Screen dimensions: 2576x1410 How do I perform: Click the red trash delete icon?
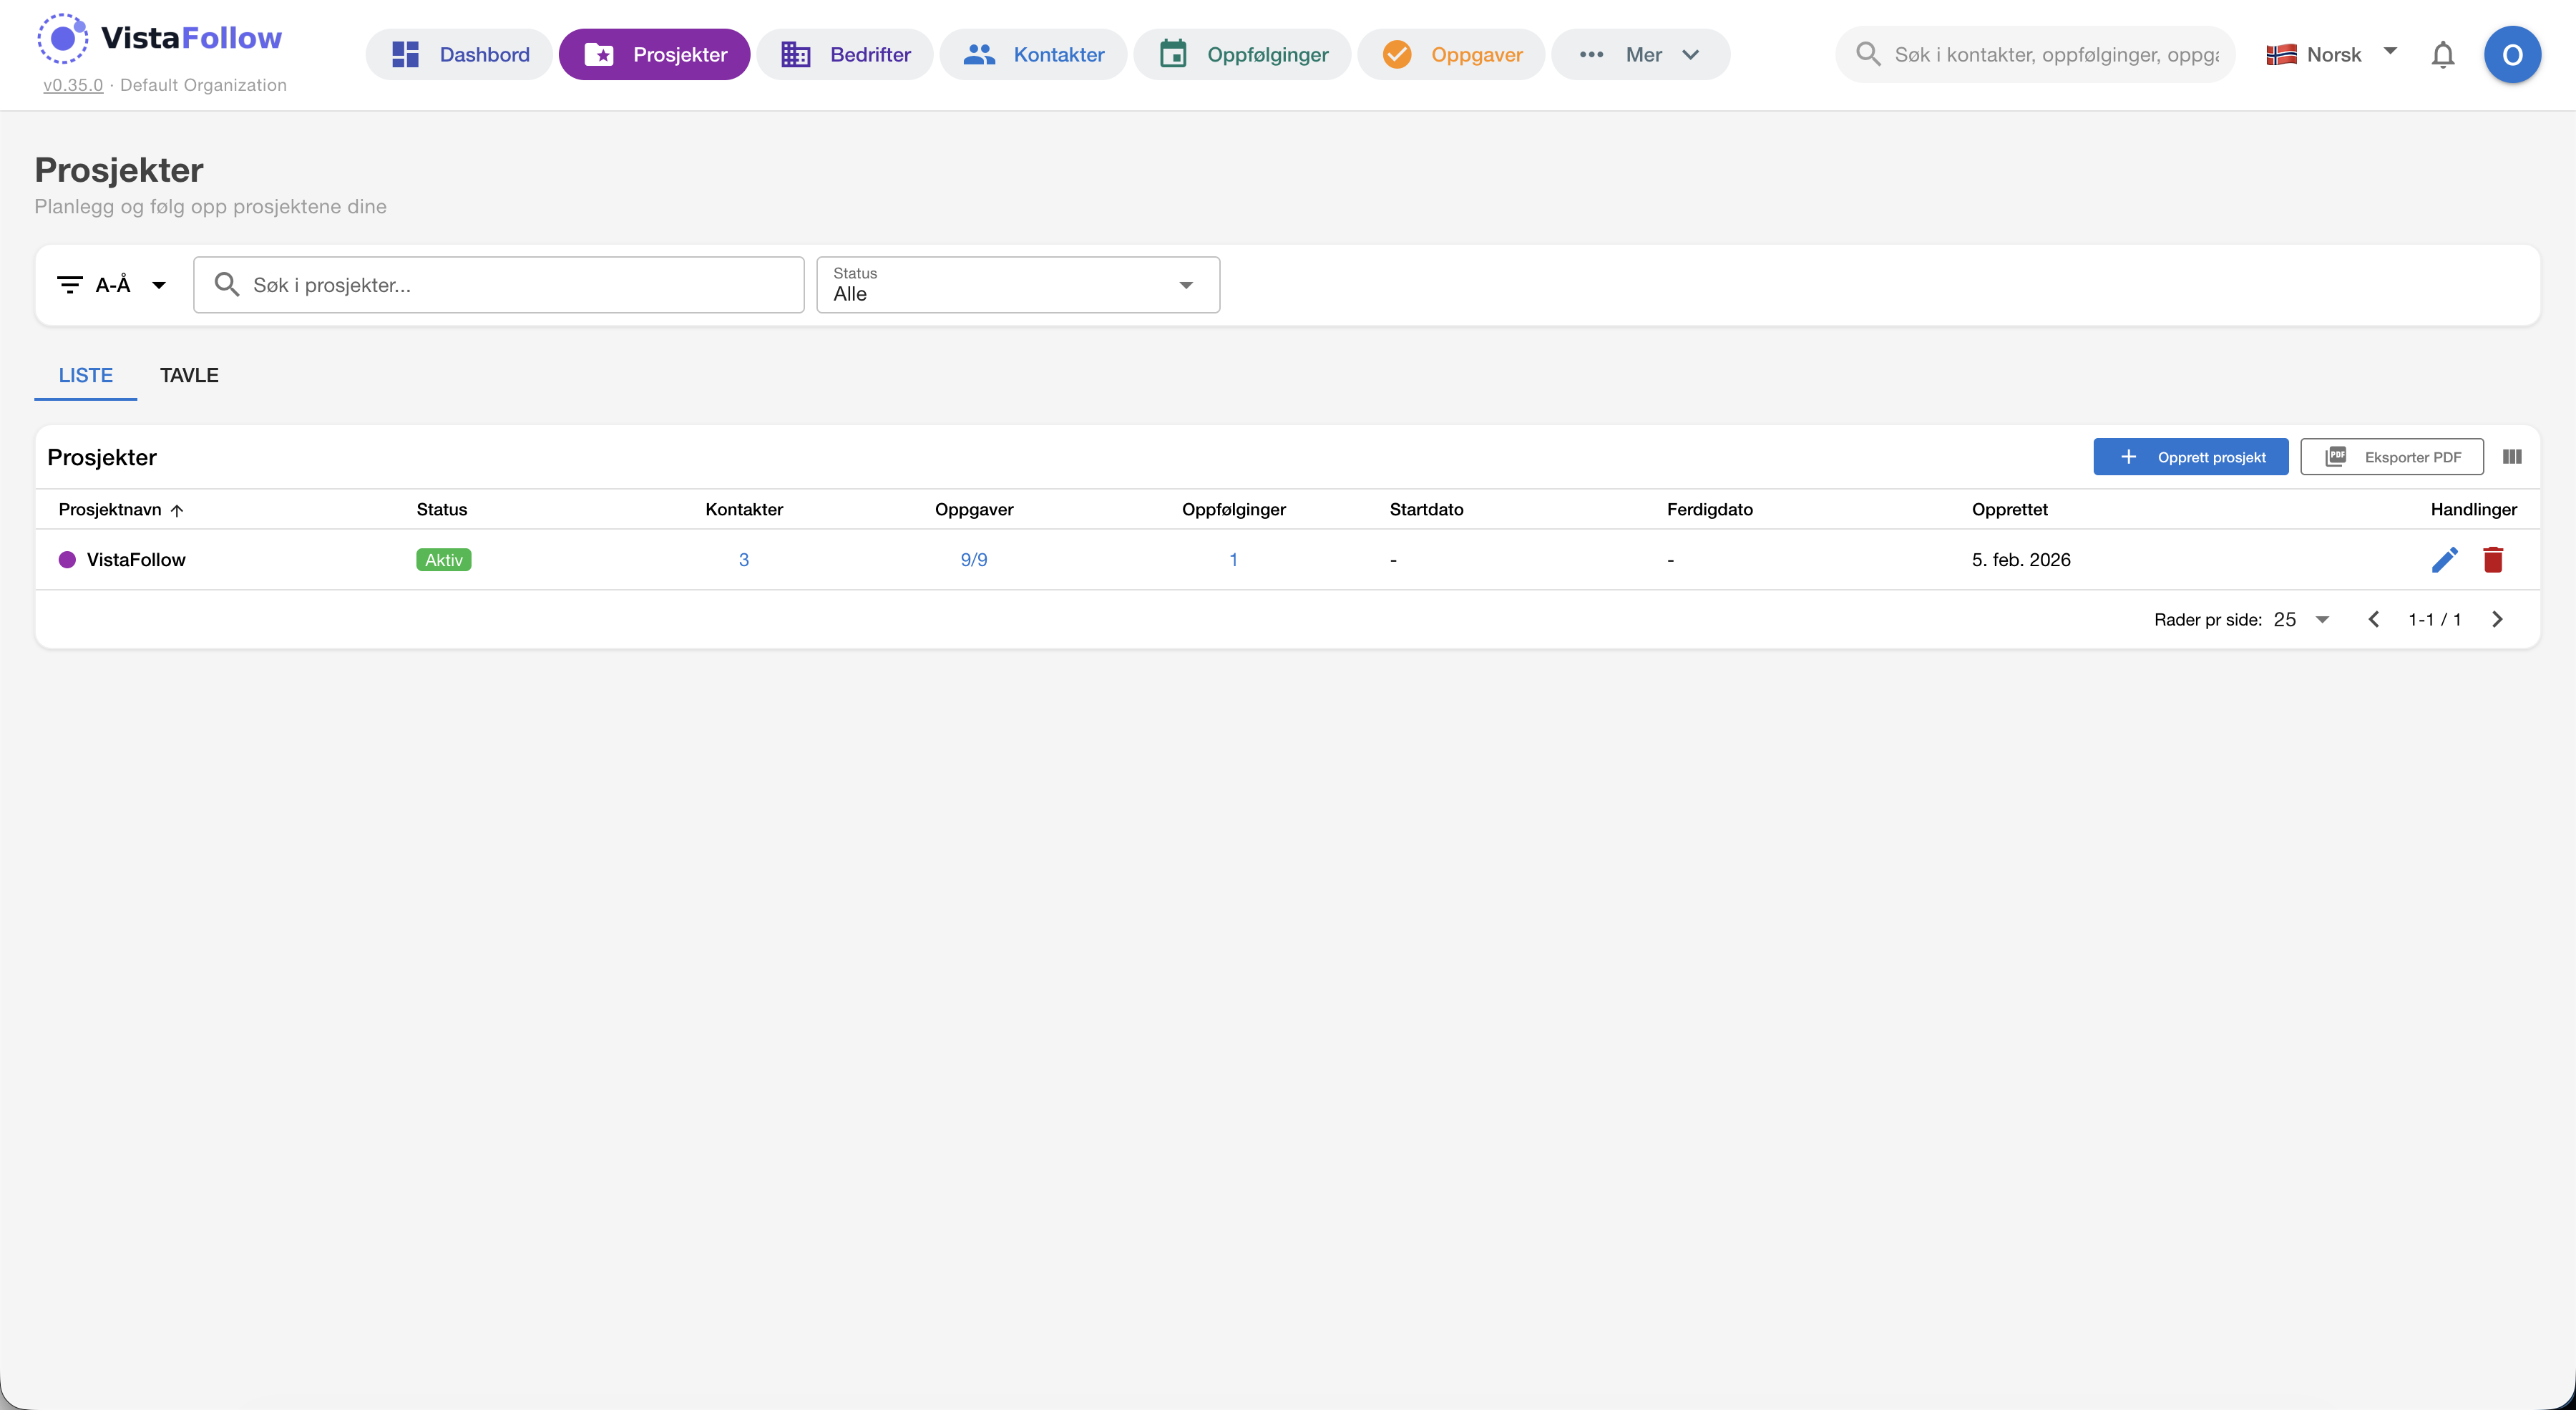pos(2492,560)
